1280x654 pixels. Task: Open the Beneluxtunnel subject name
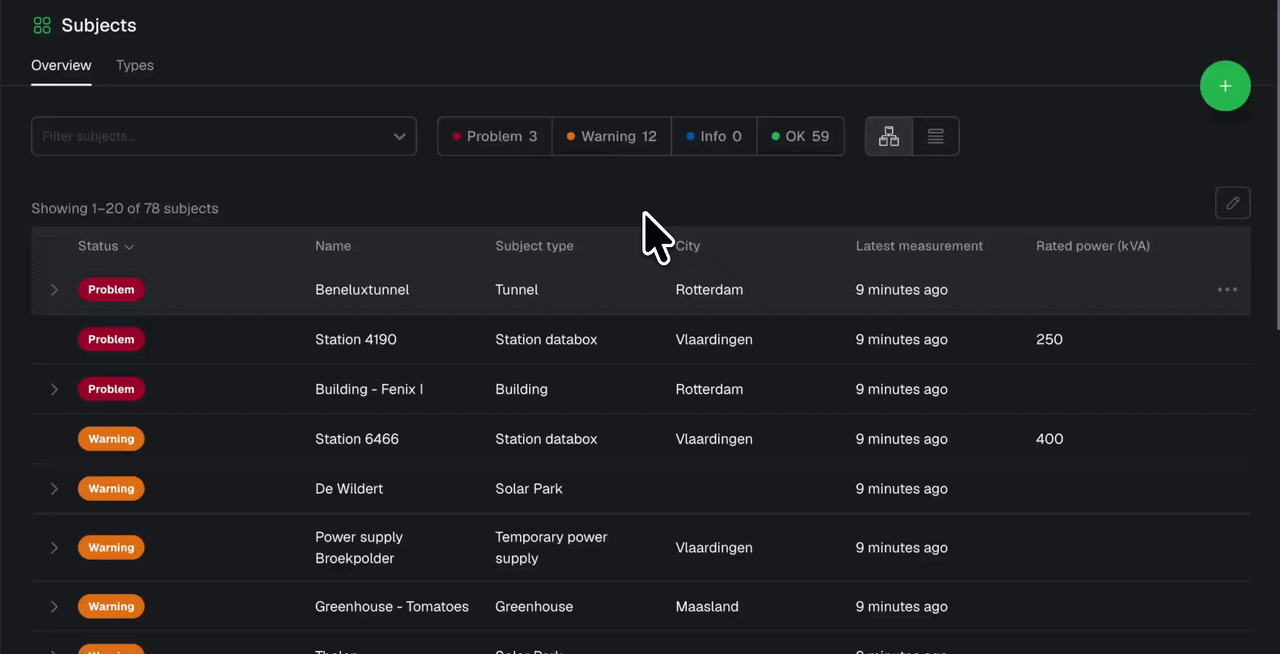(x=362, y=290)
